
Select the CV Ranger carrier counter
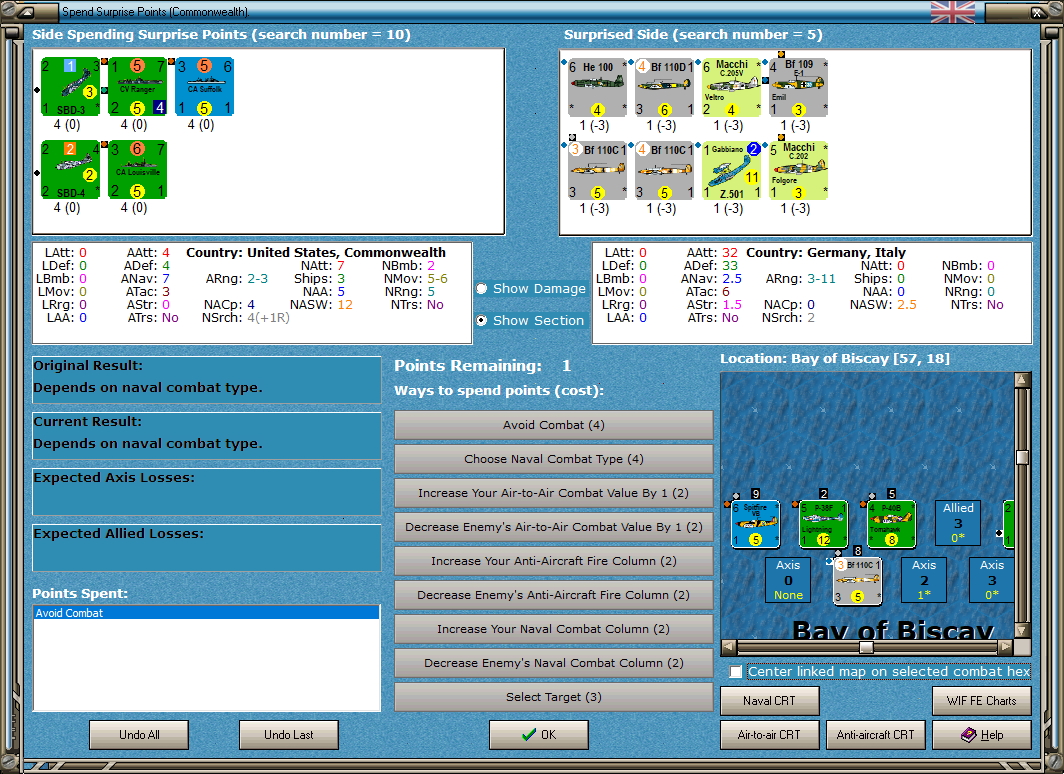click(137, 87)
